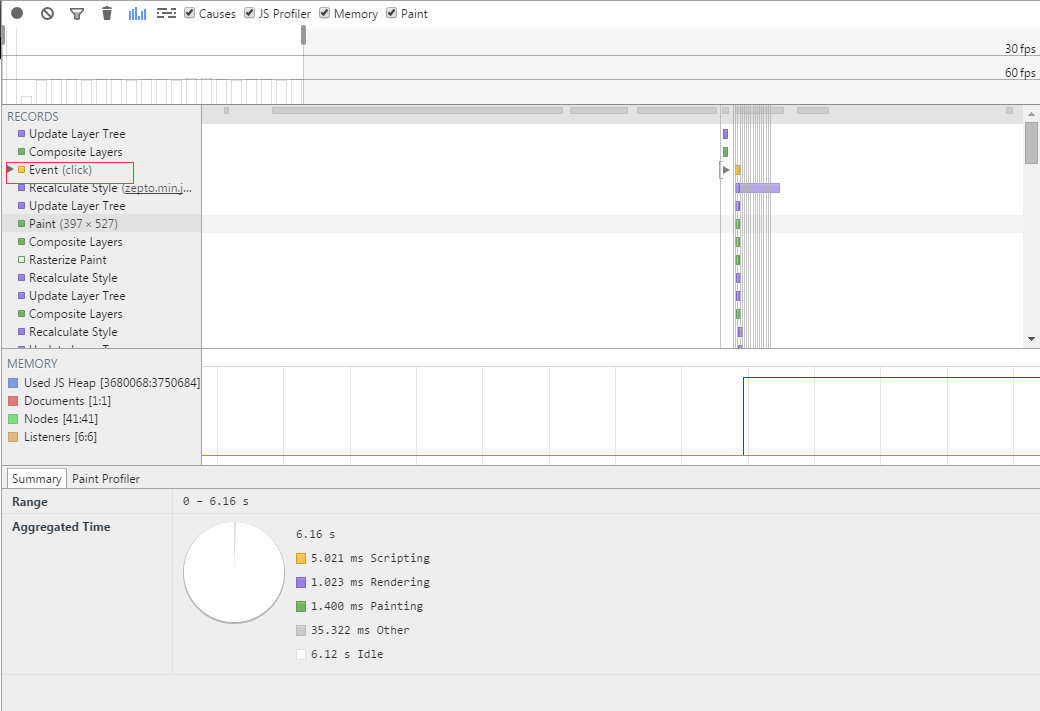The width and height of the screenshot is (1040, 711).
Task: Click the expand triangle on the timeline event bar
Action: [726, 170]
